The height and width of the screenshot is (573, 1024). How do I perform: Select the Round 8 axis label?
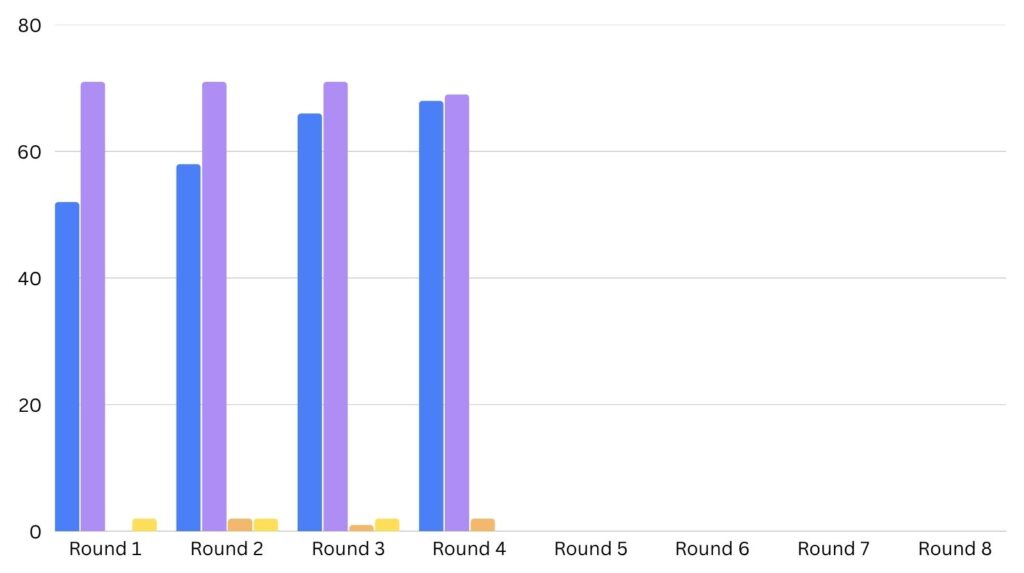click(x=955, y=549)
